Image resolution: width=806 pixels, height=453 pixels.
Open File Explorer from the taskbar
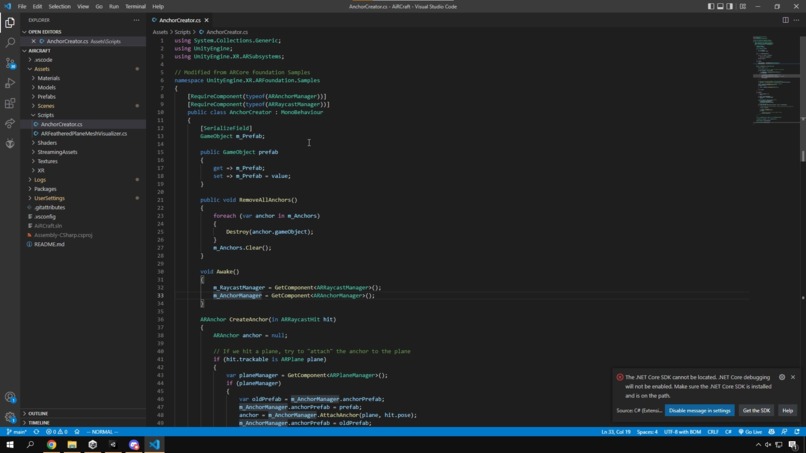(x=72, y=445)
